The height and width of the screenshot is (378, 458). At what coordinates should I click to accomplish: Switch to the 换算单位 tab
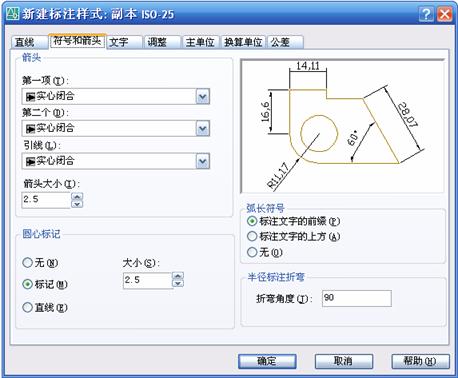(243, 42)
